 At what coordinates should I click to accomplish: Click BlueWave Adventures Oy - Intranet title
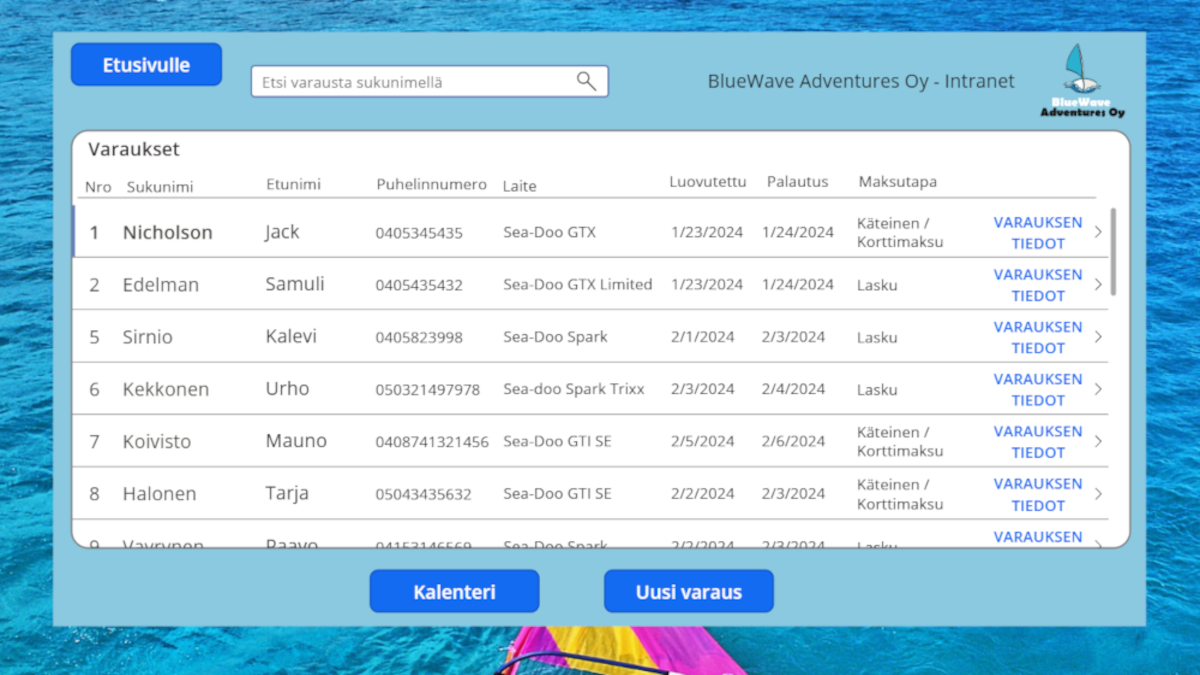tap(861, 82)
